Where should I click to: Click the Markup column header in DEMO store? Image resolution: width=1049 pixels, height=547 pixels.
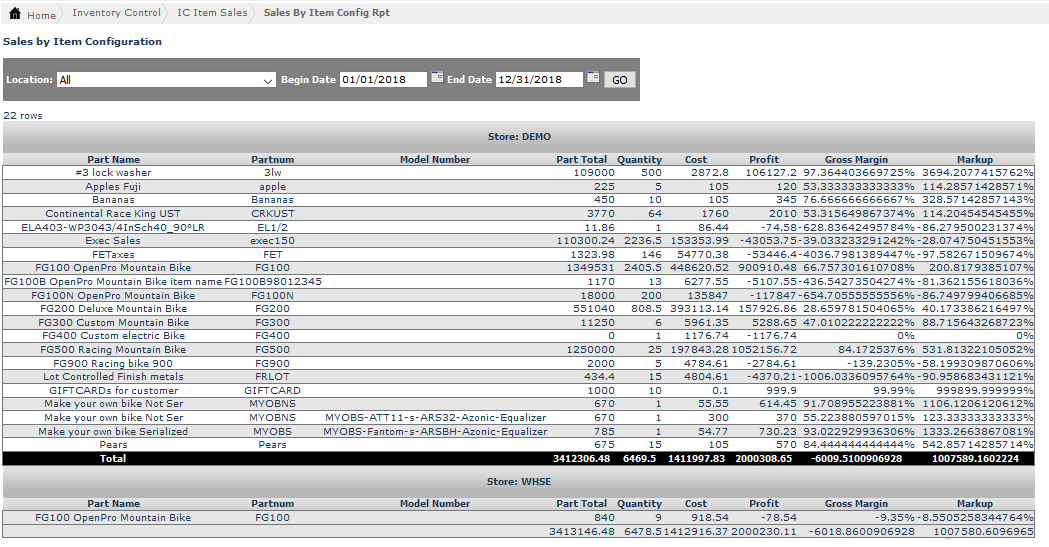click(x=974, y=160)
